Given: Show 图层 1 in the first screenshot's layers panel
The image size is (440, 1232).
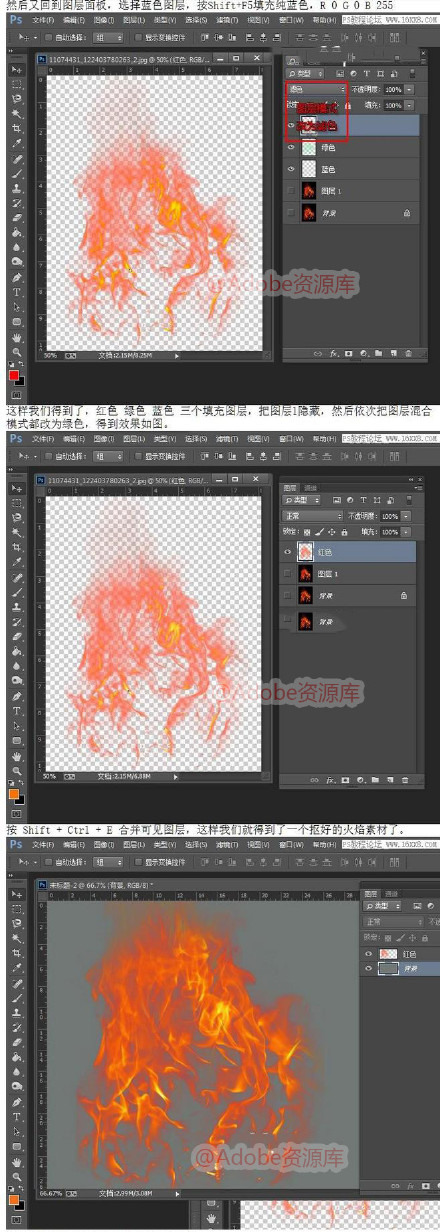Looking at the screenshot, I should click(291, 190).
